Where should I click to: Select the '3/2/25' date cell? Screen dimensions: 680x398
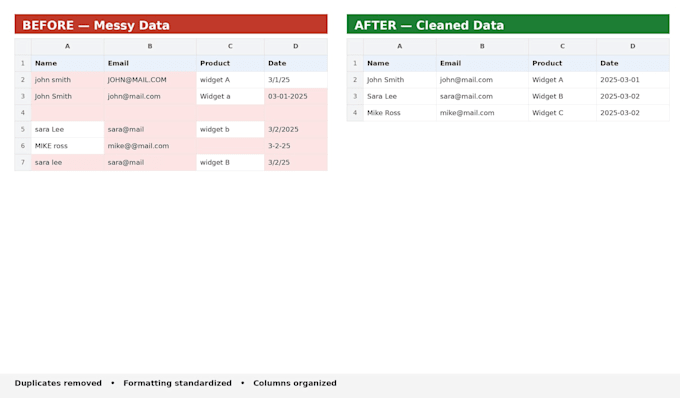click(296, 162)
